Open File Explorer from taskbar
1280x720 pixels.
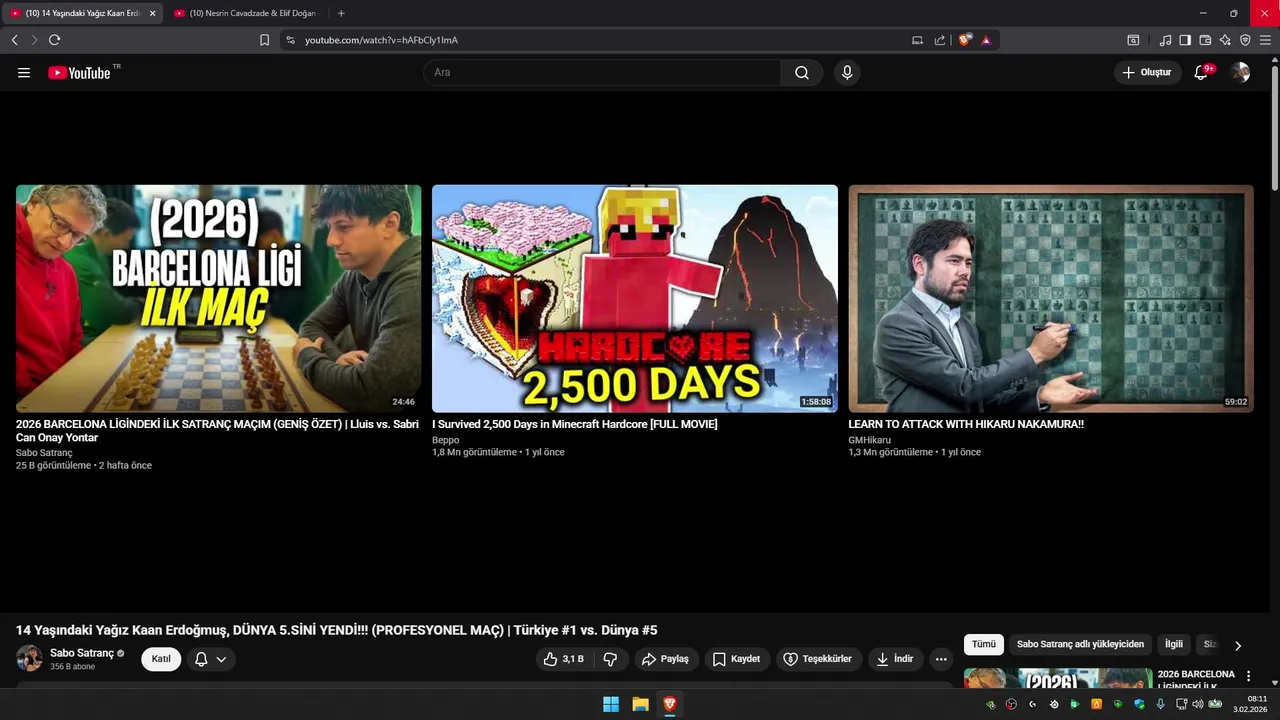(x=640, y=704)
